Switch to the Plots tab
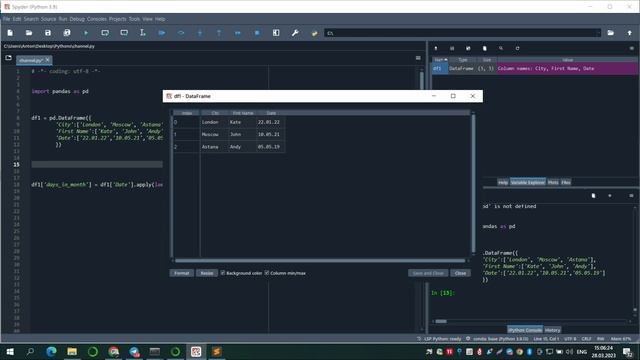Screen dimensions: 640x360 click(x=553, y=182)
